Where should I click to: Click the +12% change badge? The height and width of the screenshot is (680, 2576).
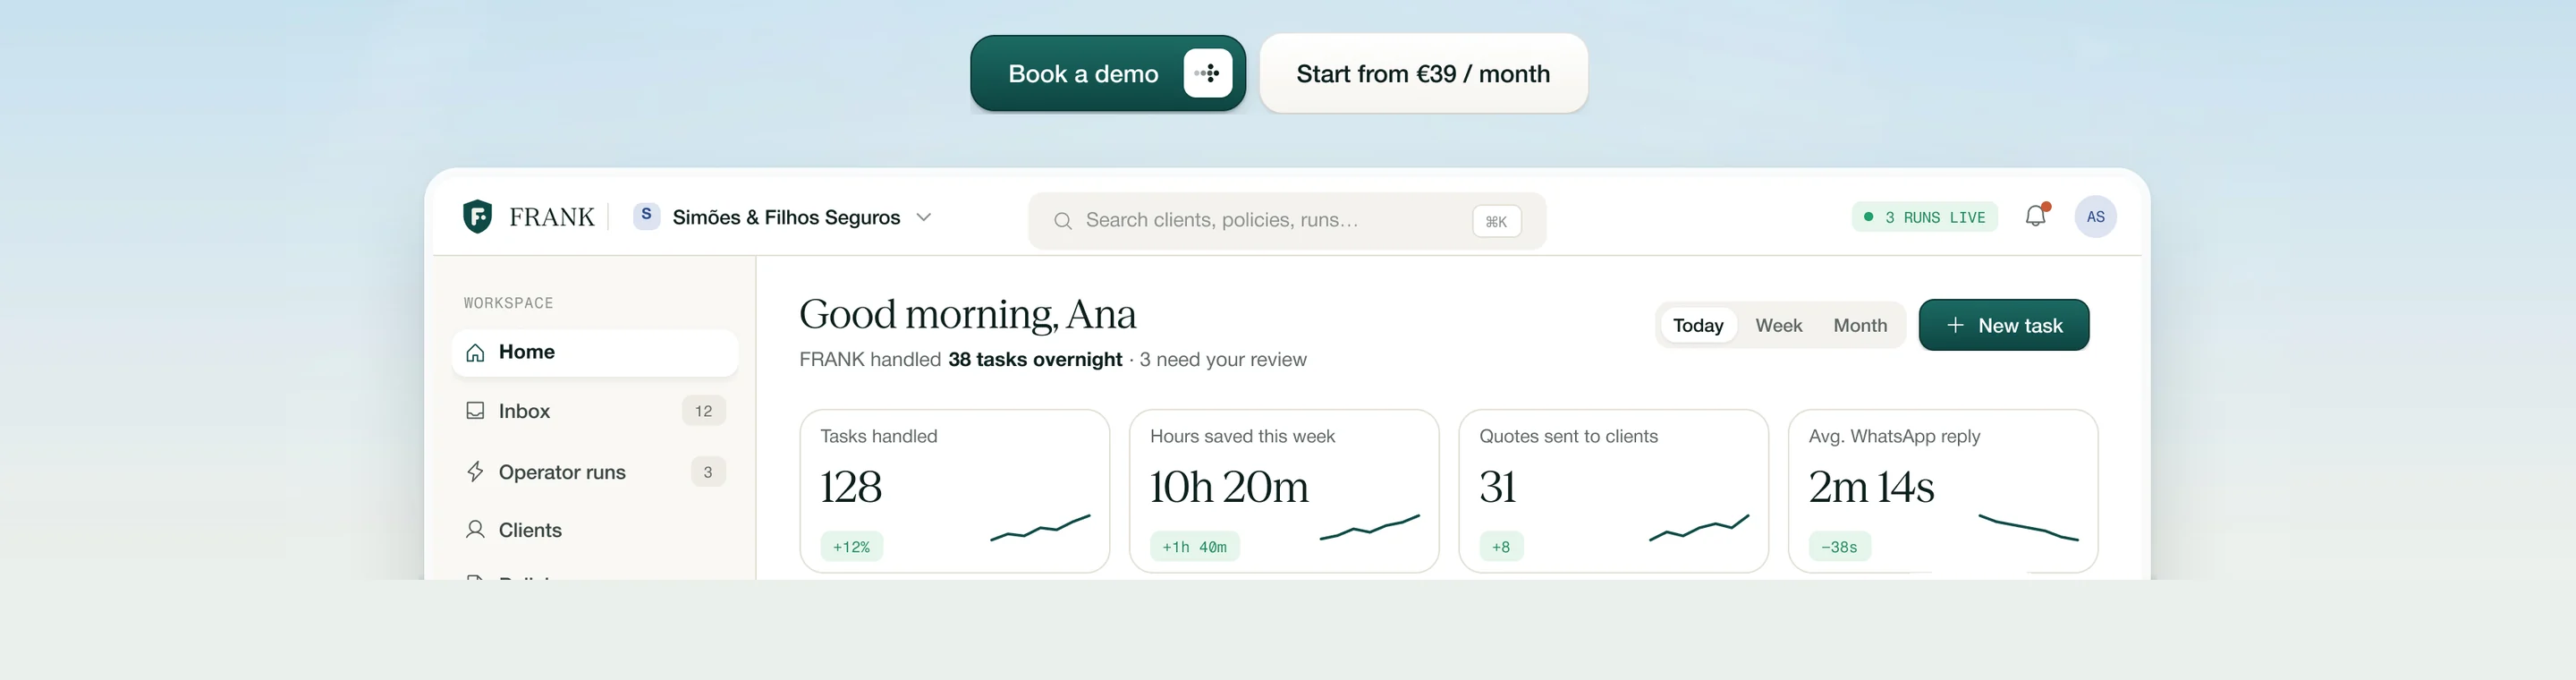coord(852,547)
